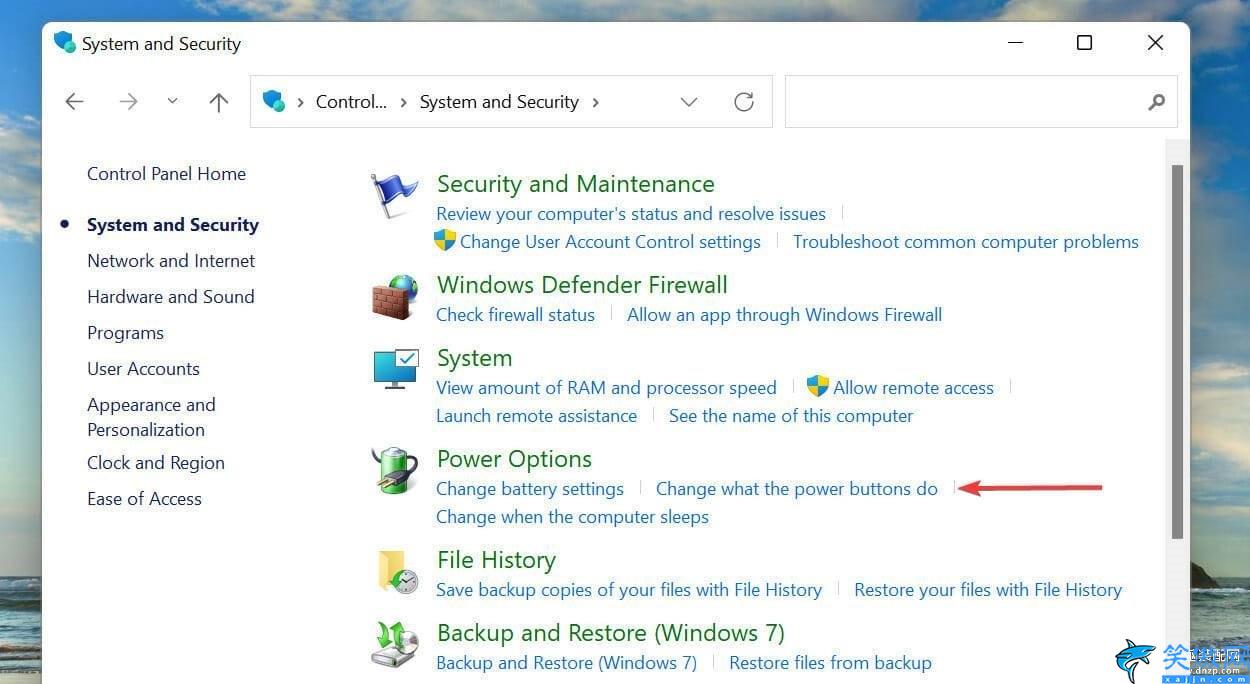The image size is (1250, 684).
Task: Open the Security and Maintenance heading
Action: tap(576, 184)
